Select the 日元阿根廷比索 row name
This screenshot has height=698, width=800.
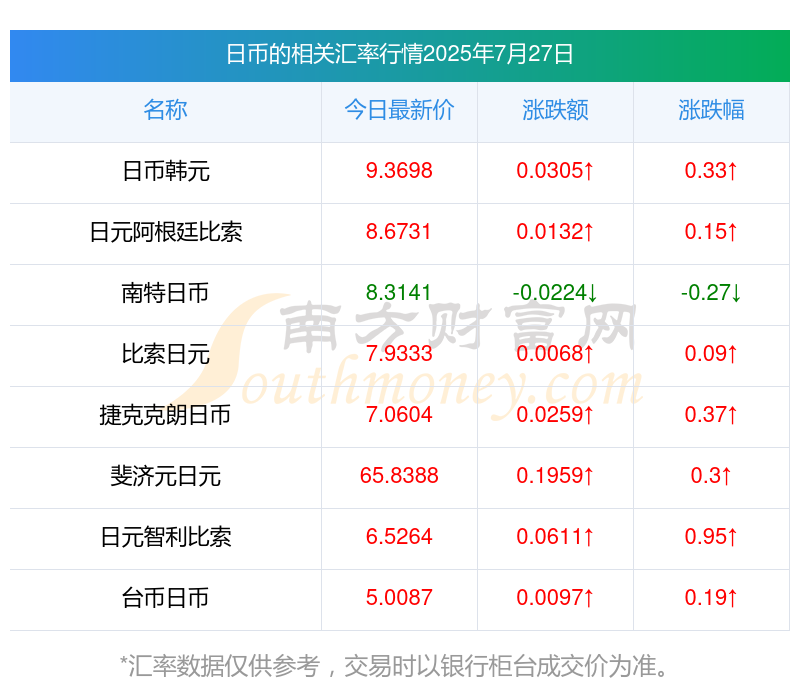(x=166, y=232)
